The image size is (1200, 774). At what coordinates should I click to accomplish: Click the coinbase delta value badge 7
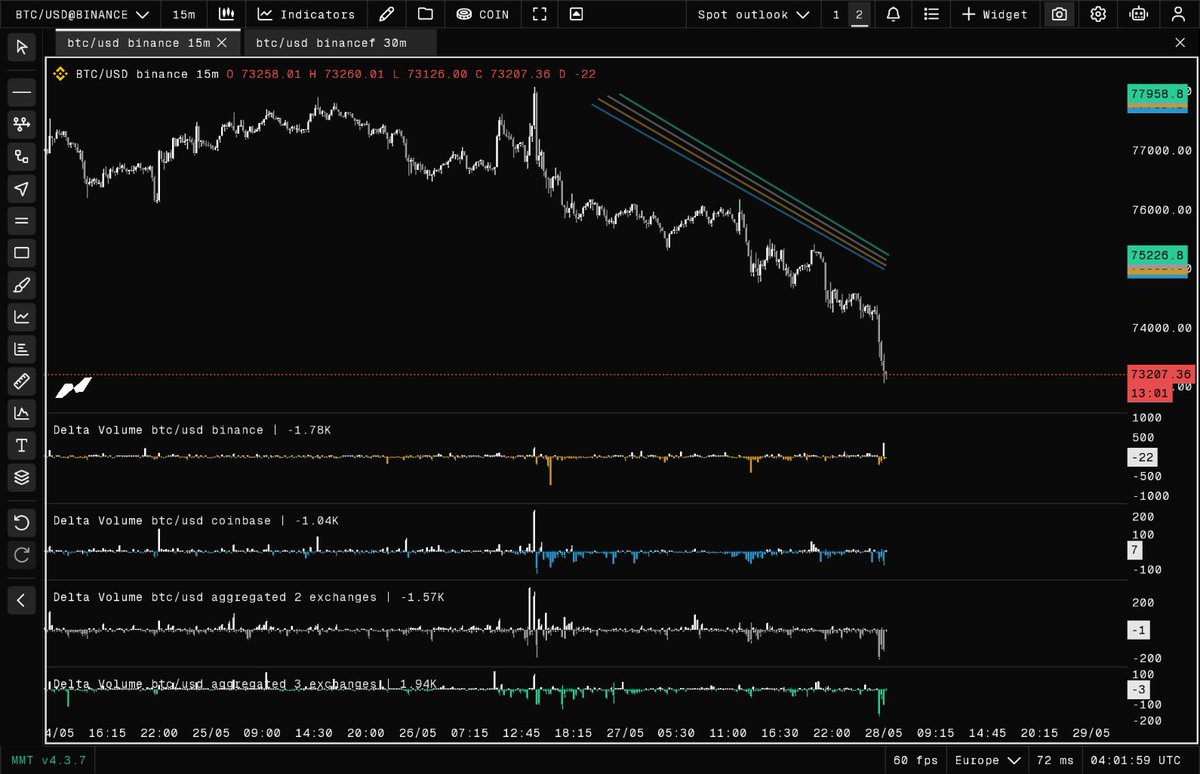[x=1135, y=550]
